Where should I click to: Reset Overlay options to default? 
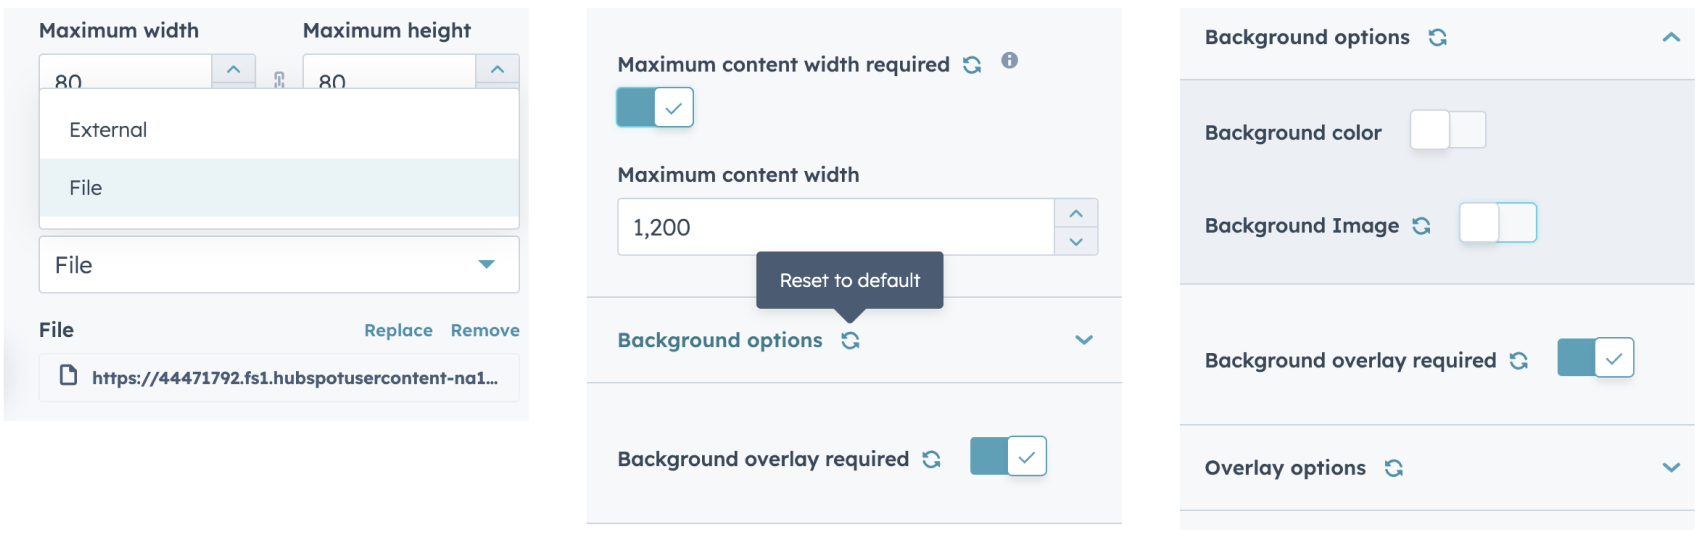pyautogui.click(x=1394, y=468)
